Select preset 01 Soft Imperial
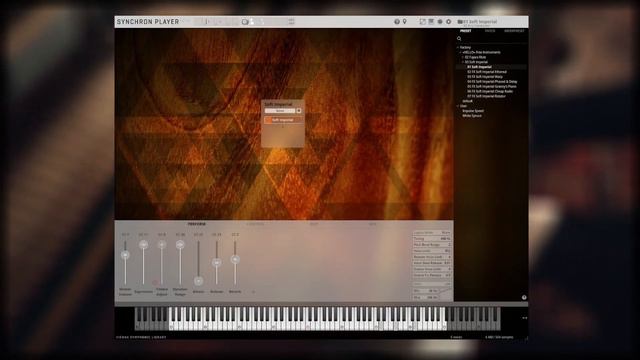640x360 pixels. (479, 67)
